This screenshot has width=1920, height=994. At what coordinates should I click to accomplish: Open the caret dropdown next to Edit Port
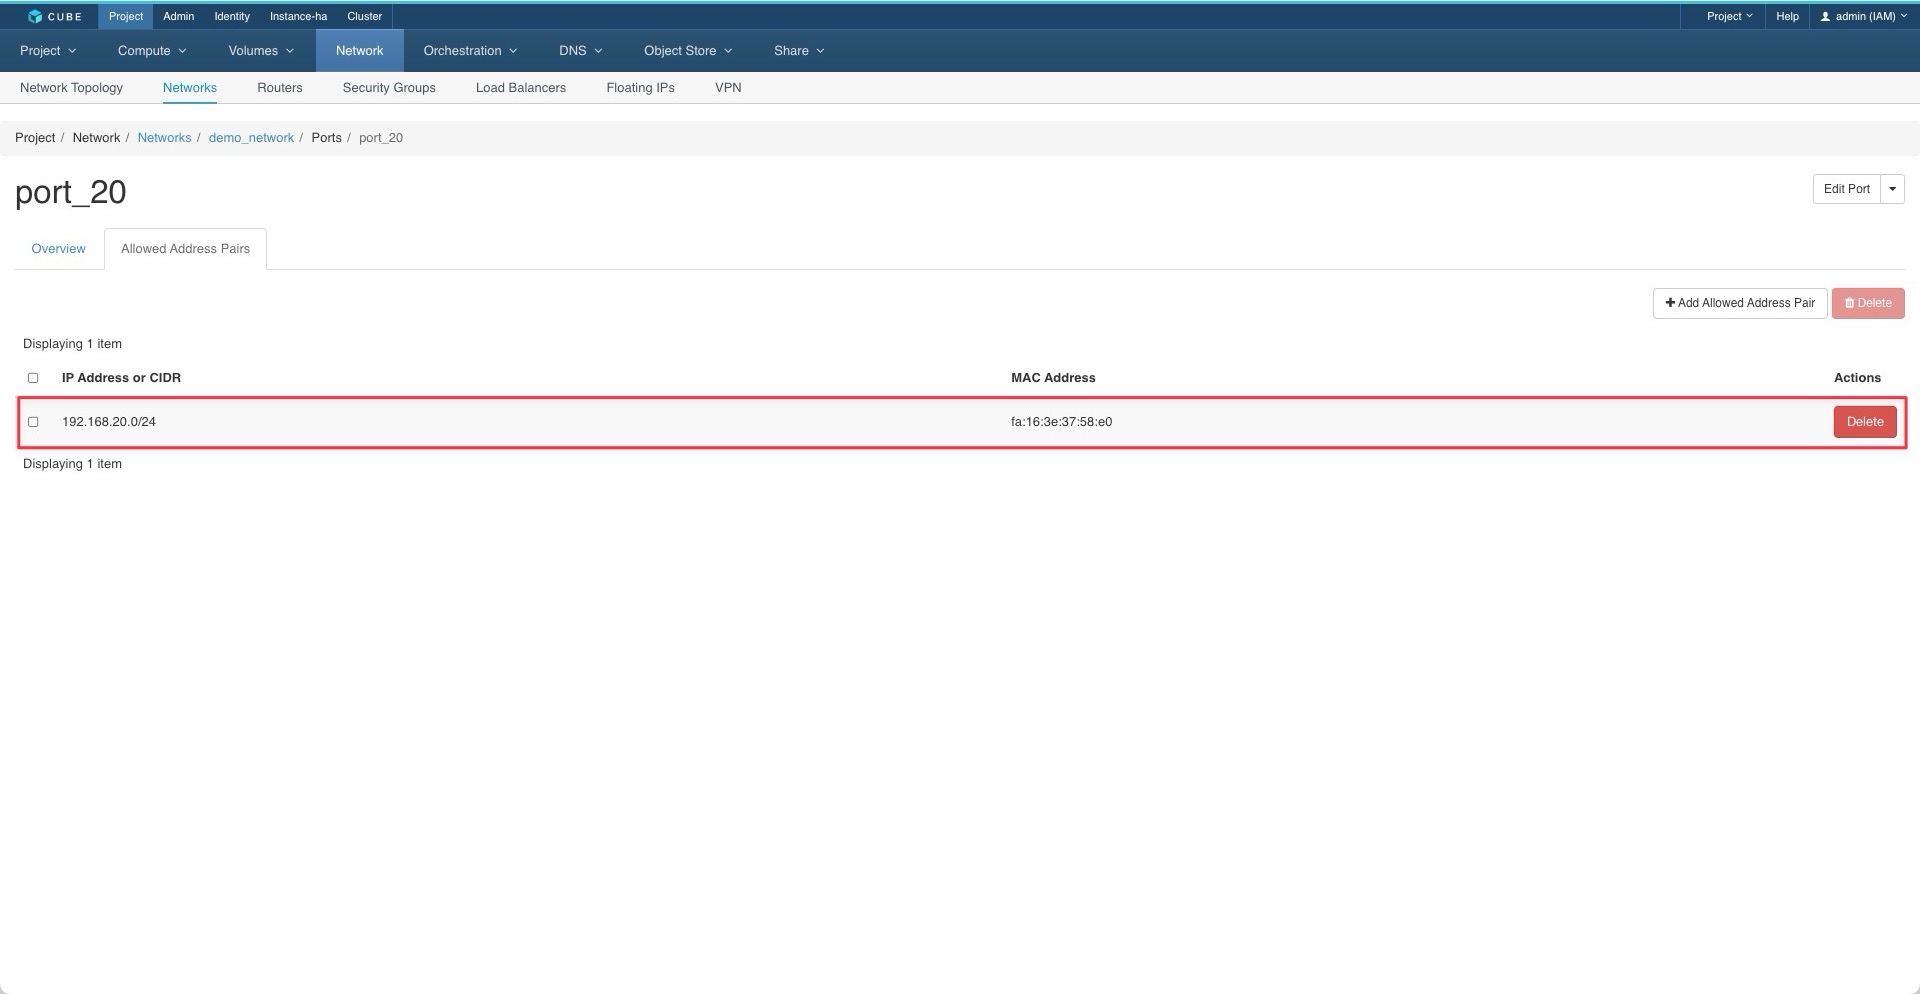click(x=1892, y=189)
